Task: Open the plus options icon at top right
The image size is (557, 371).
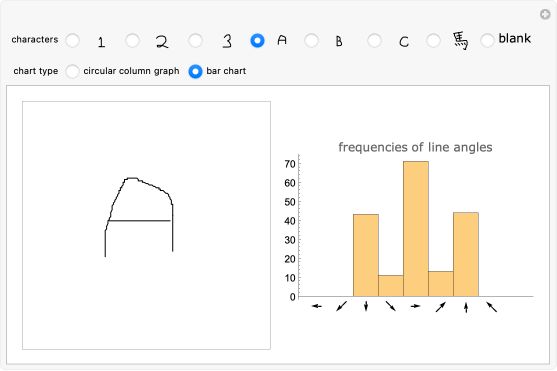Action: point(545,15)
